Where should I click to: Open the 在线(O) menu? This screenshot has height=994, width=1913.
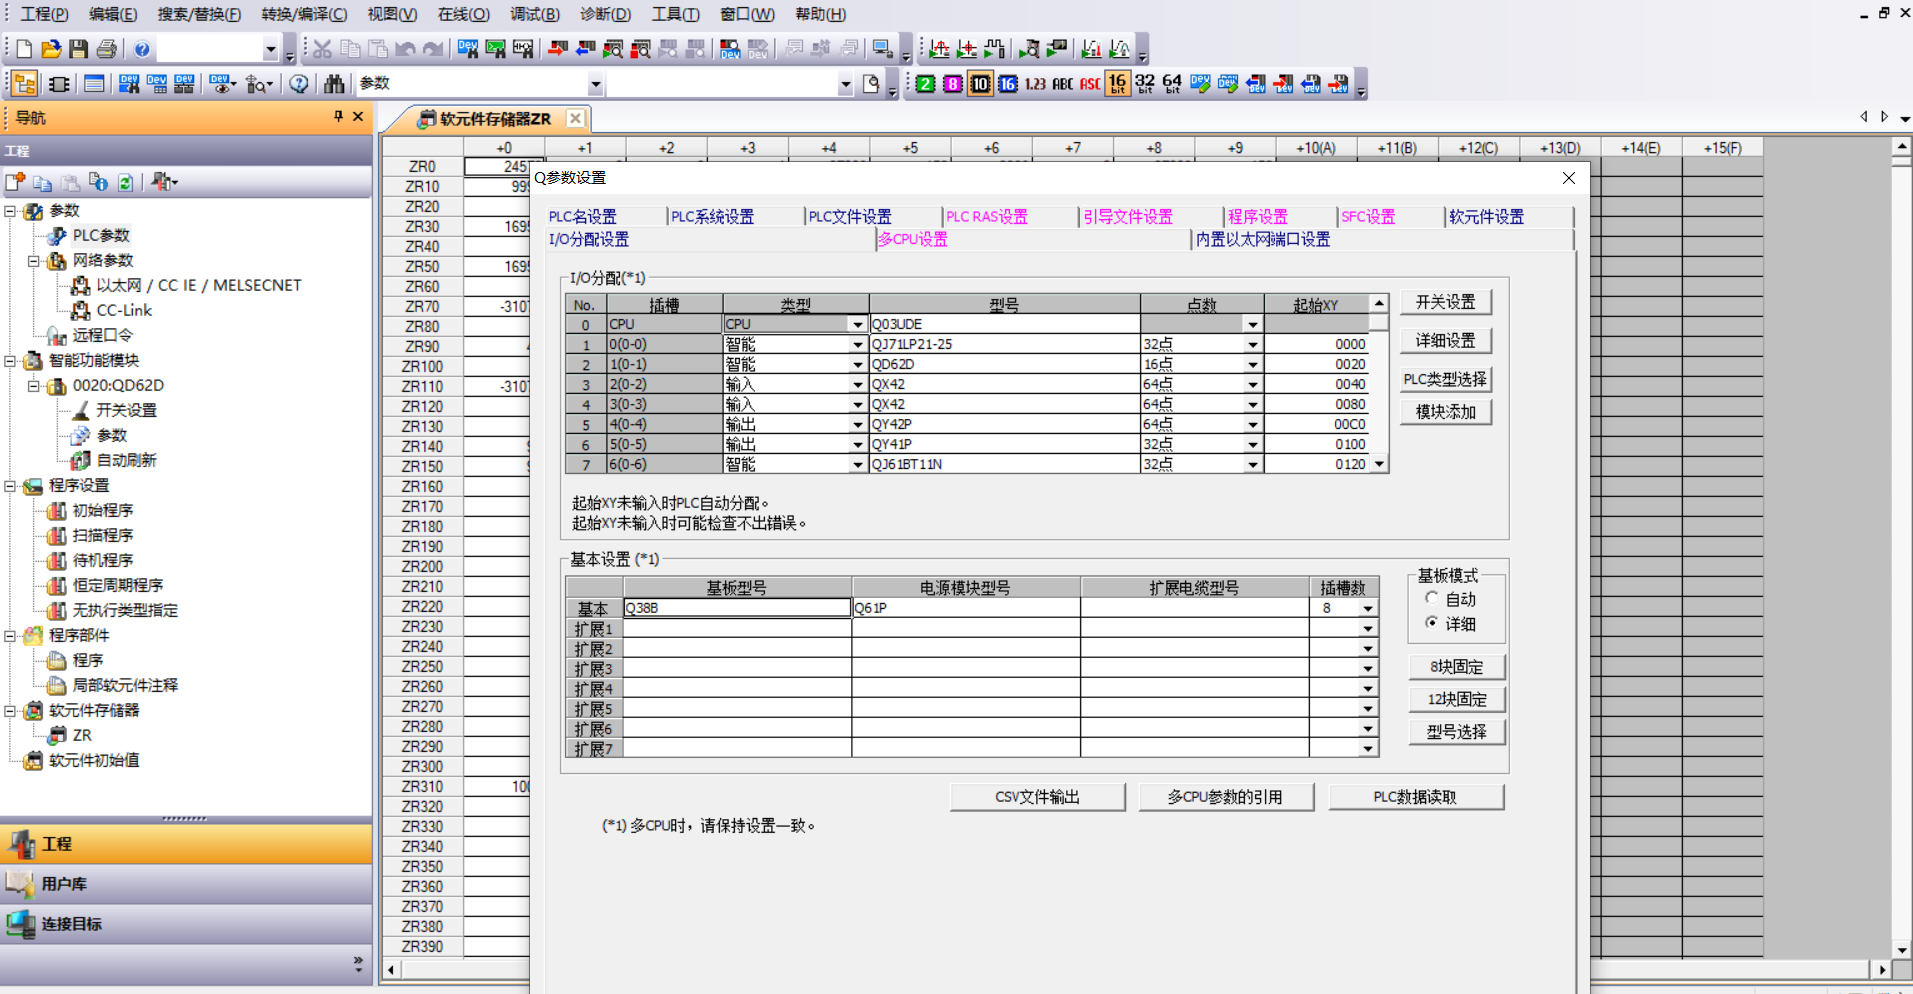(x=463, y=14)
